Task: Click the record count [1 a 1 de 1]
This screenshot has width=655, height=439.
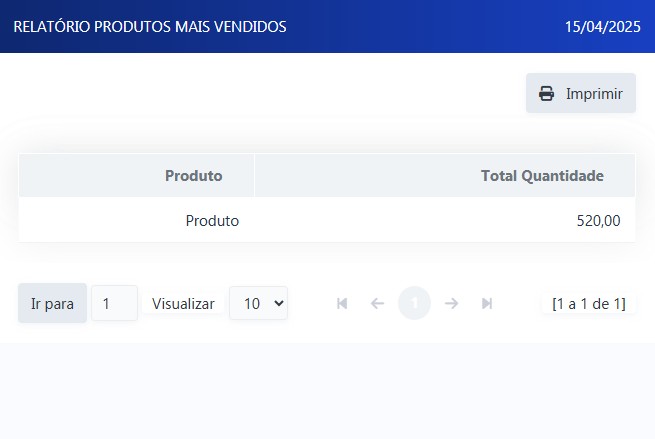Action: [589, 304]
